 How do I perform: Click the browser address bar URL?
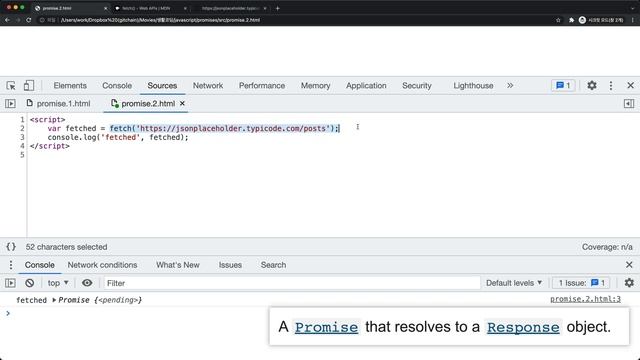tap(160, 20)
